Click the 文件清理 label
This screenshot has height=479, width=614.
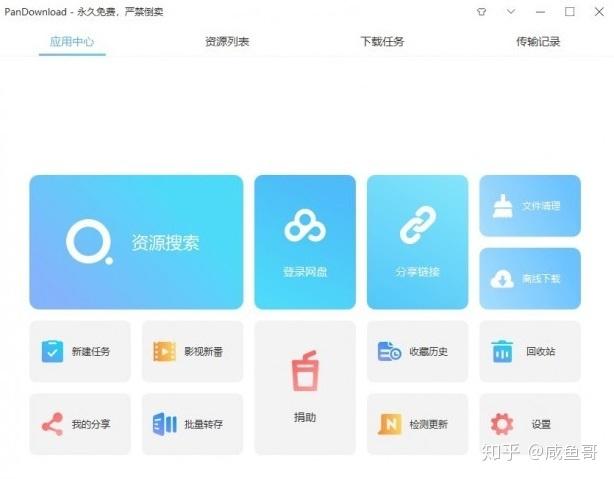541,206
